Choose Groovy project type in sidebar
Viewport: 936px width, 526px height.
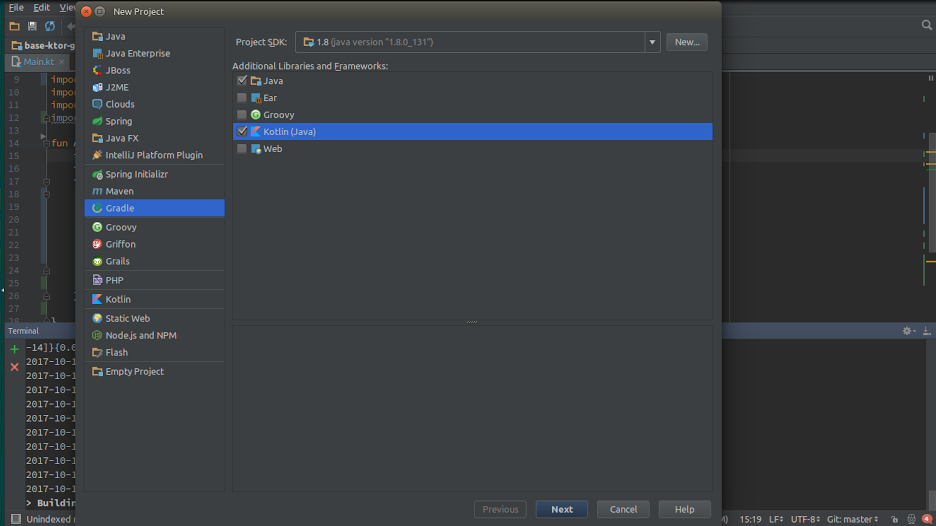[x=155, y=227]
